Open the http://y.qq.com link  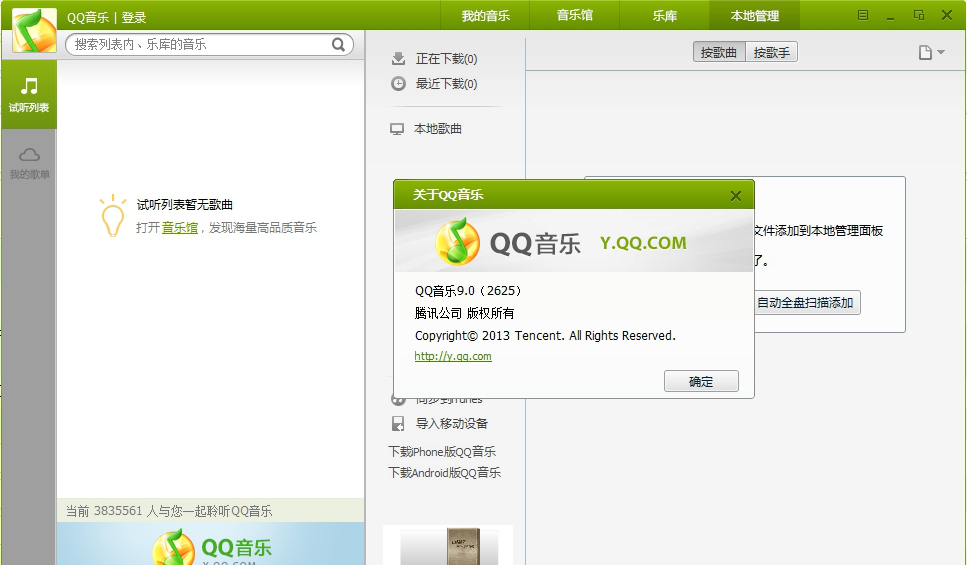[453, 356]
